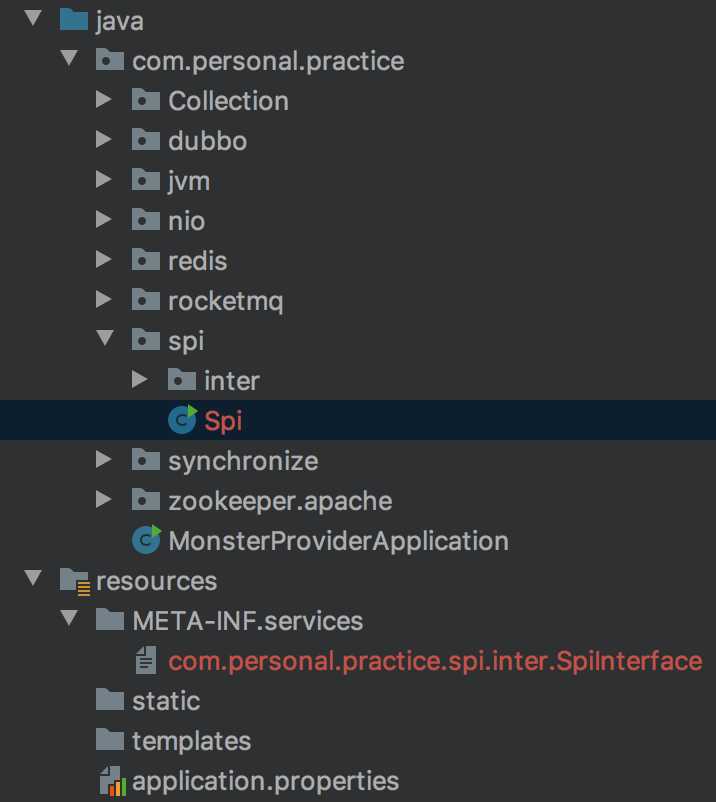Click the dubbo package icon
Image resolution: width=716 pixels, height=802 pixels.
point(146,140)
